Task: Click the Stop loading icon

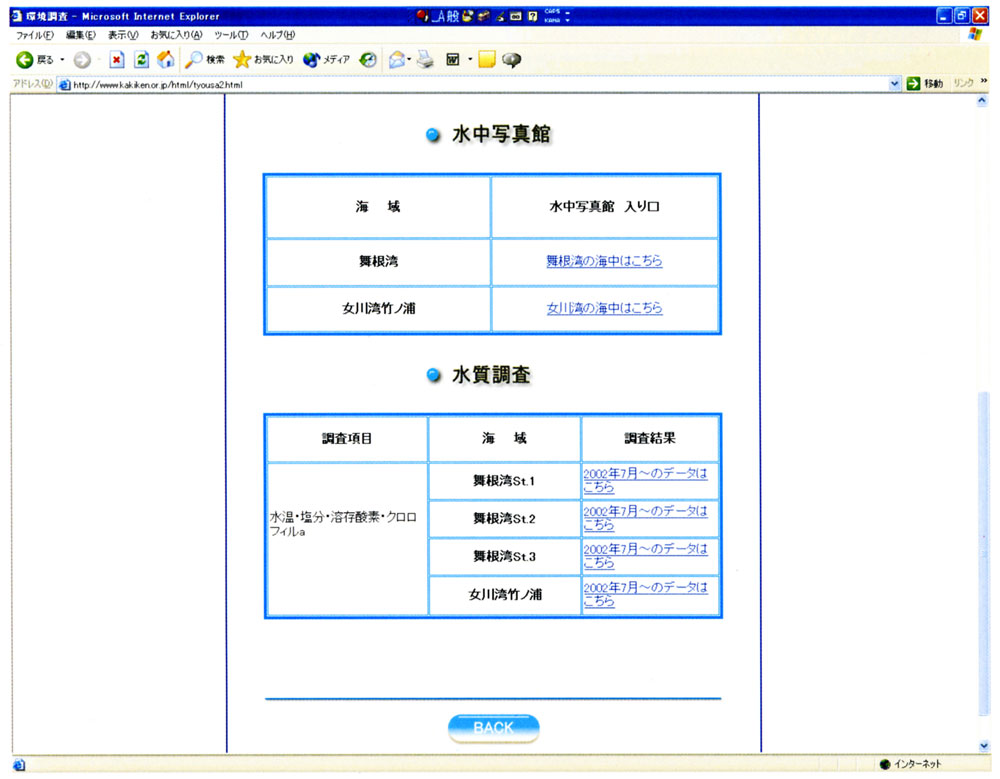Action: 116,60
